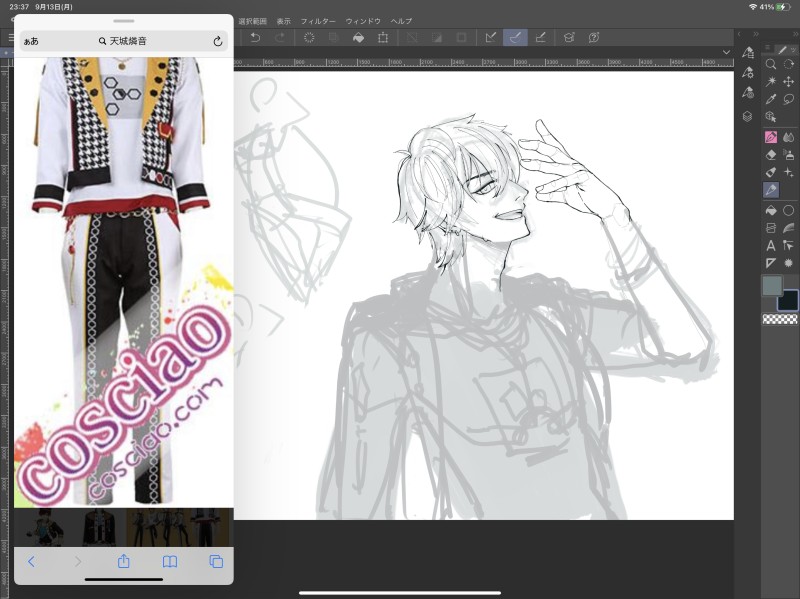This screenshot has height=599, width=800.
Task: Open the Layer palette stack icon
Action: pyautogui.click(x=747, y=116)
